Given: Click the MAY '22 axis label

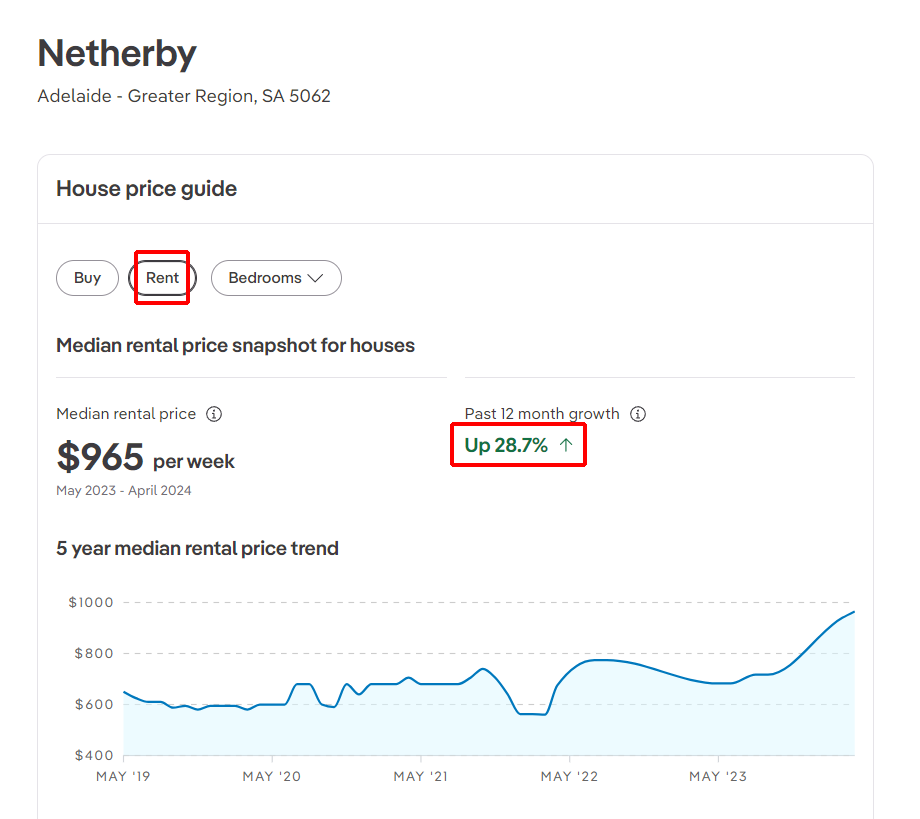Looking at the screenshot, I should click(x=569, y=776).
